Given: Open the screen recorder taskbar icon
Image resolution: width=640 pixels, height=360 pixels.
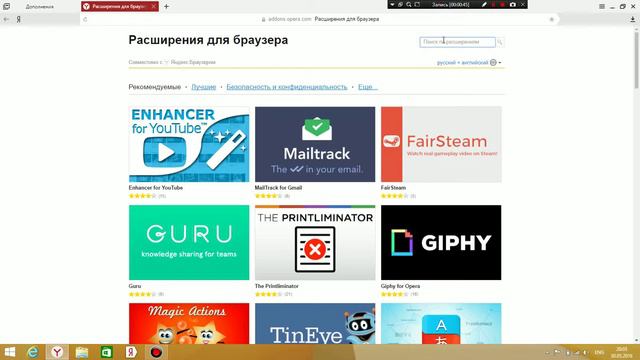Looking at the screenshot, I should (x=156, y=352).
